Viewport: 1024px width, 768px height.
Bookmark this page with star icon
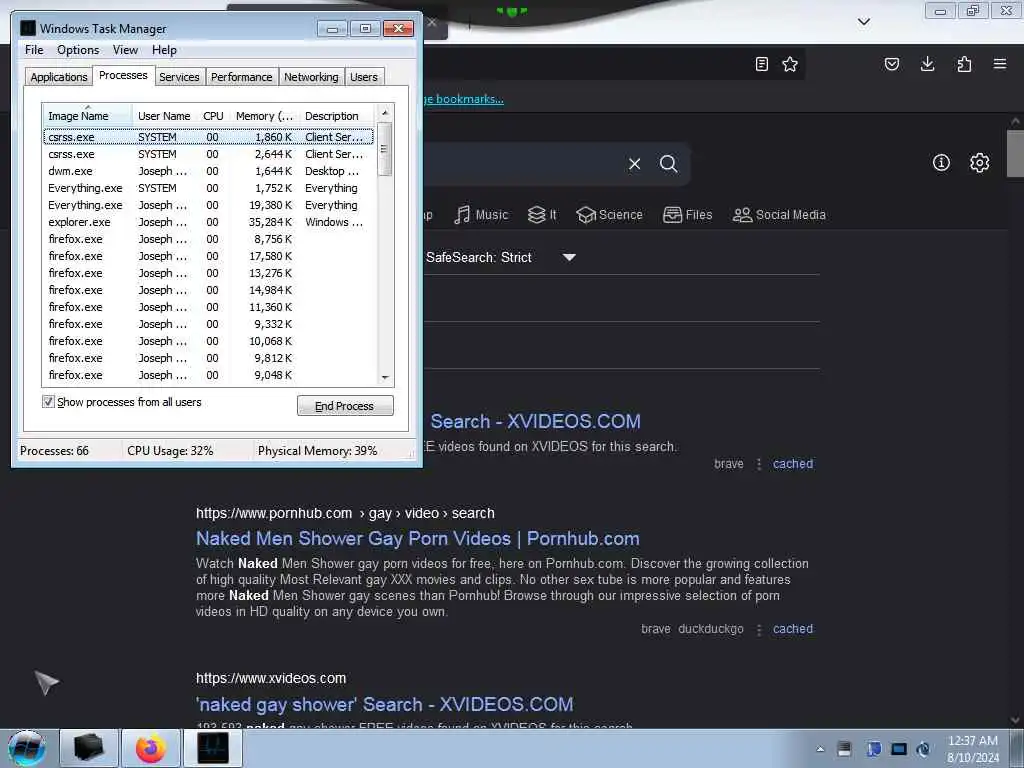[790, 64]
